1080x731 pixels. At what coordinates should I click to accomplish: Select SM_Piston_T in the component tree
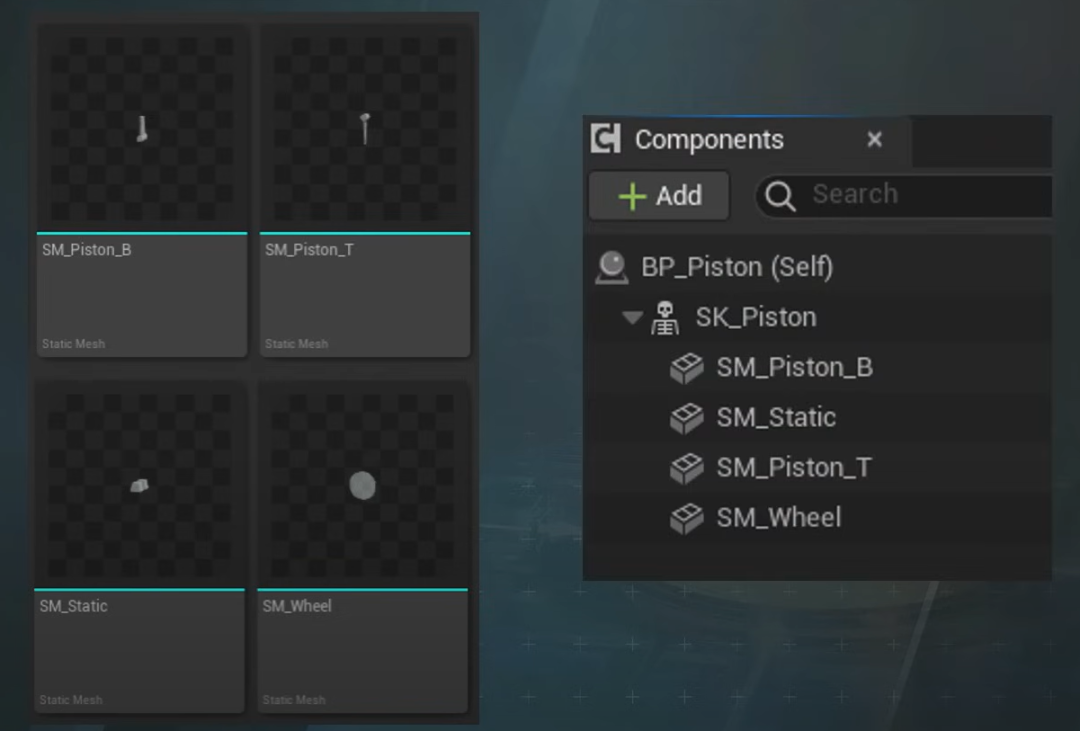pos(818,468)
